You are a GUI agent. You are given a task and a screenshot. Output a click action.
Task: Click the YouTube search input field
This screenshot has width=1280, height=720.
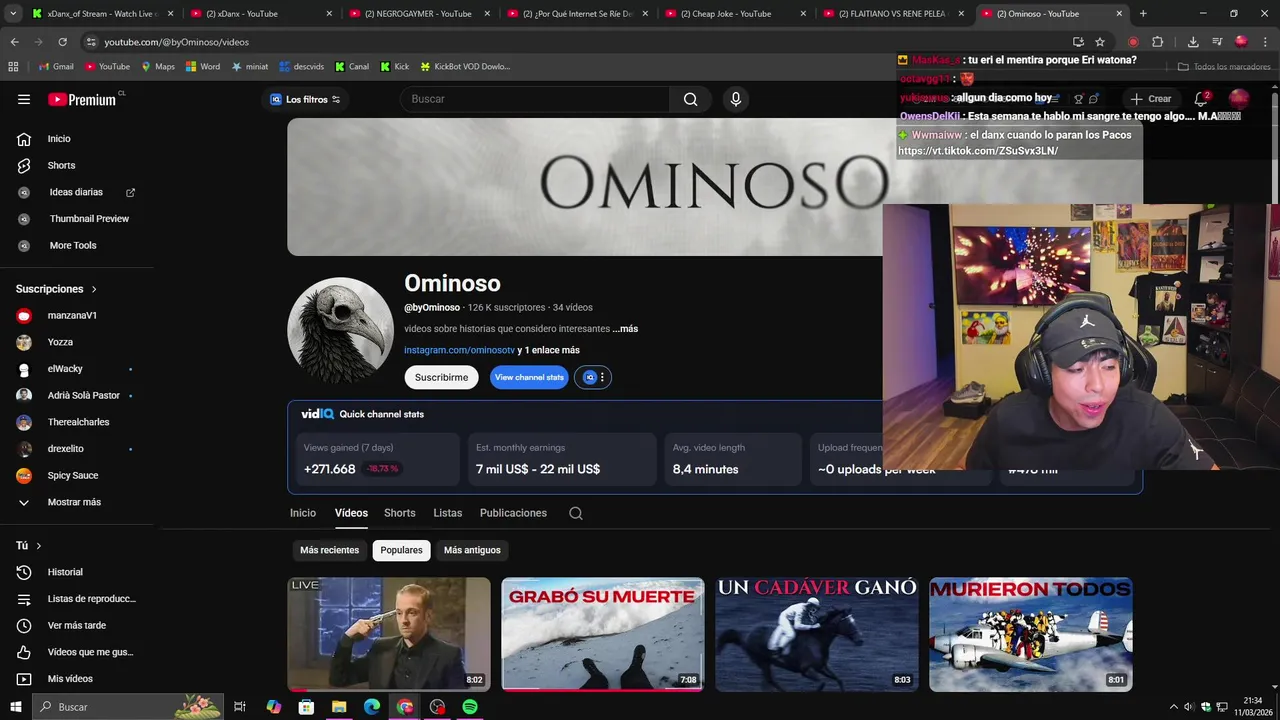coord(535,99)
